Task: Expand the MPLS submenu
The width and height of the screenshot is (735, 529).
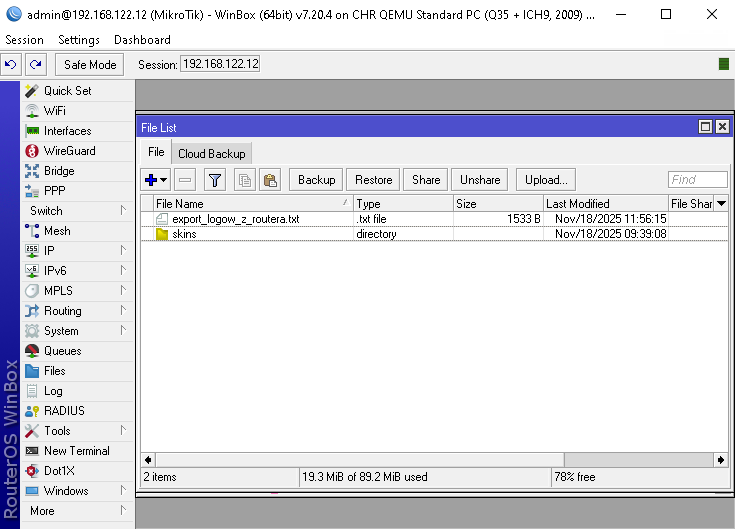Action: click(77, 291)
